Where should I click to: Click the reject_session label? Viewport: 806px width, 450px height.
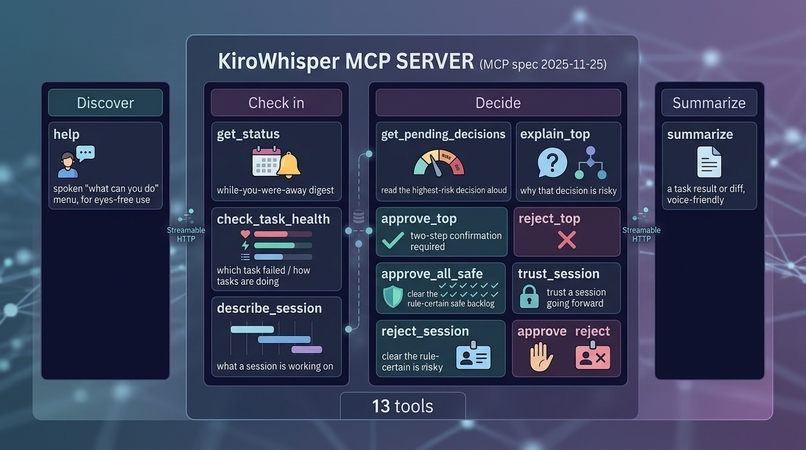click(425, 331)
